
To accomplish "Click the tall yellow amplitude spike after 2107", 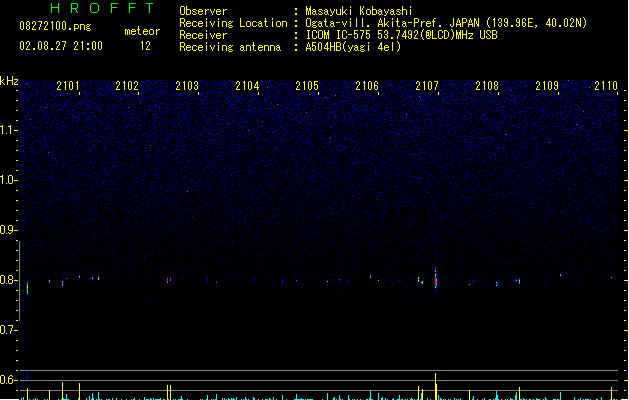I will click(436, 386).
